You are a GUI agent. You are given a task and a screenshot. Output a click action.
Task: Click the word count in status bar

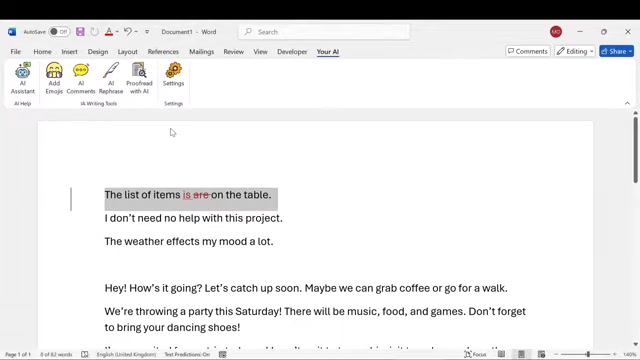point(56,354)
